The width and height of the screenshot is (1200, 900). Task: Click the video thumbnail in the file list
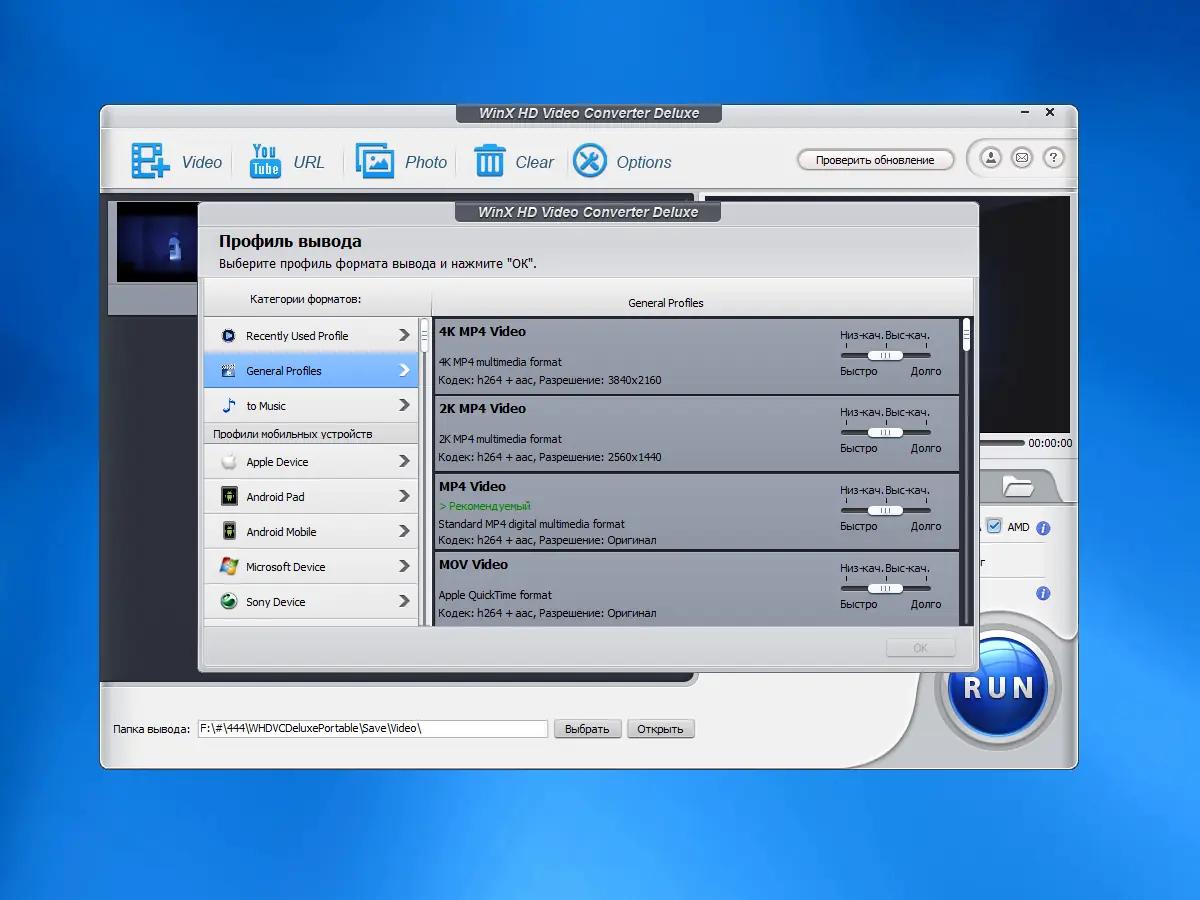pyautogui.click(x=158, y=242)
